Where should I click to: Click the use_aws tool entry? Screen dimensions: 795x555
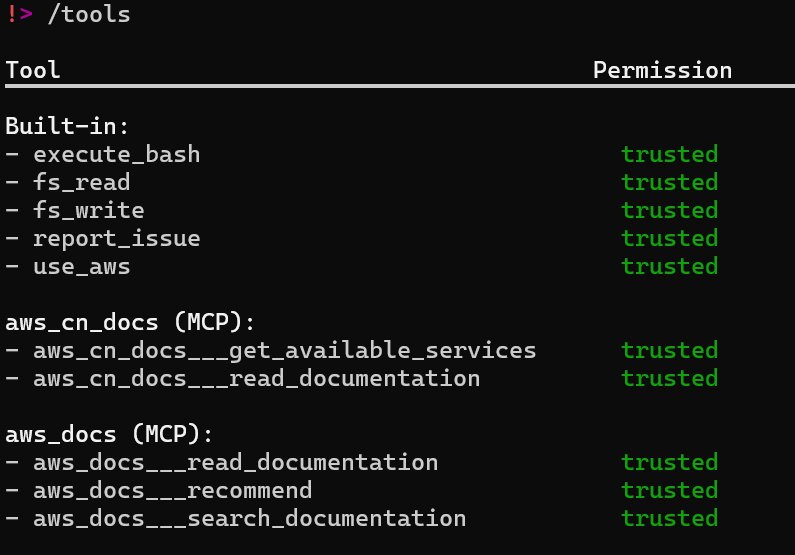[82, 267]
